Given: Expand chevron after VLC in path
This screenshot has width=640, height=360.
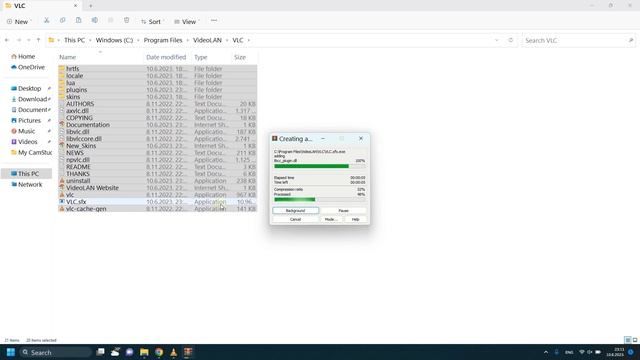Looking at the screenshot, I should tap(248, 40).
